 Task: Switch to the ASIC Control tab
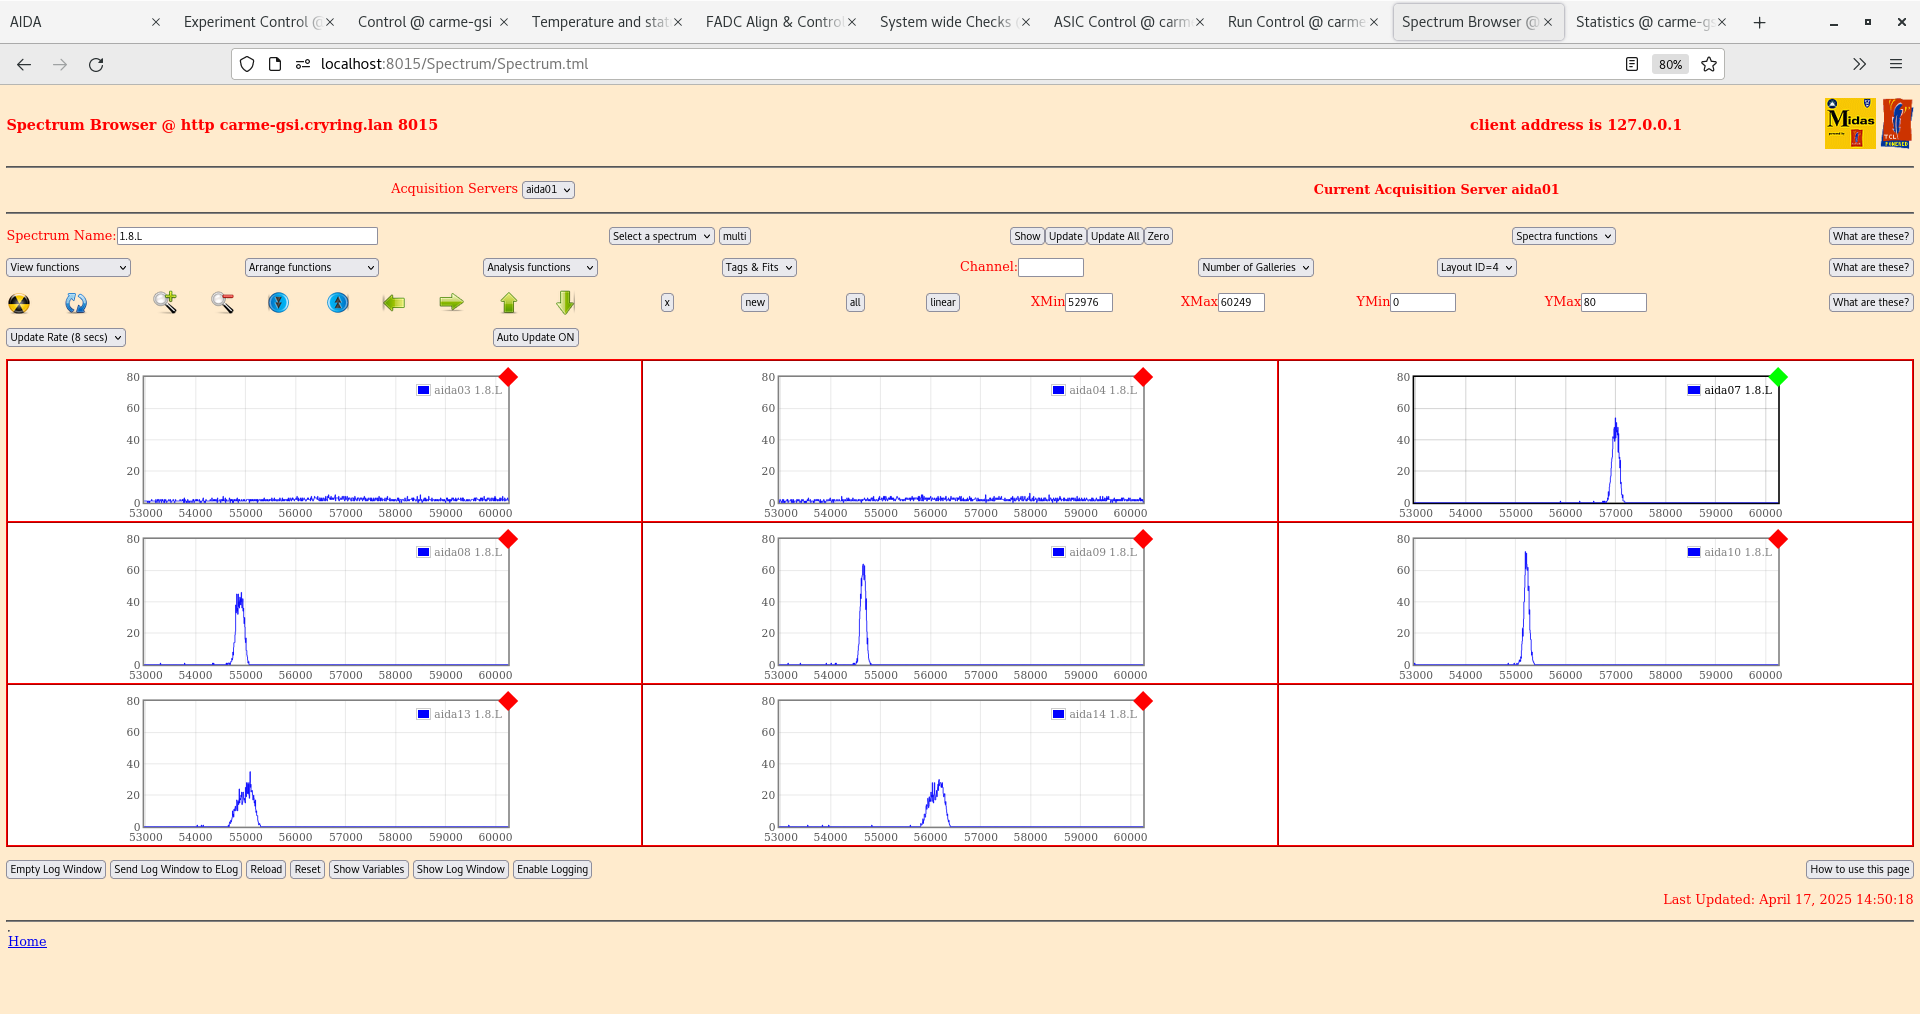[x=1120, y=22]
